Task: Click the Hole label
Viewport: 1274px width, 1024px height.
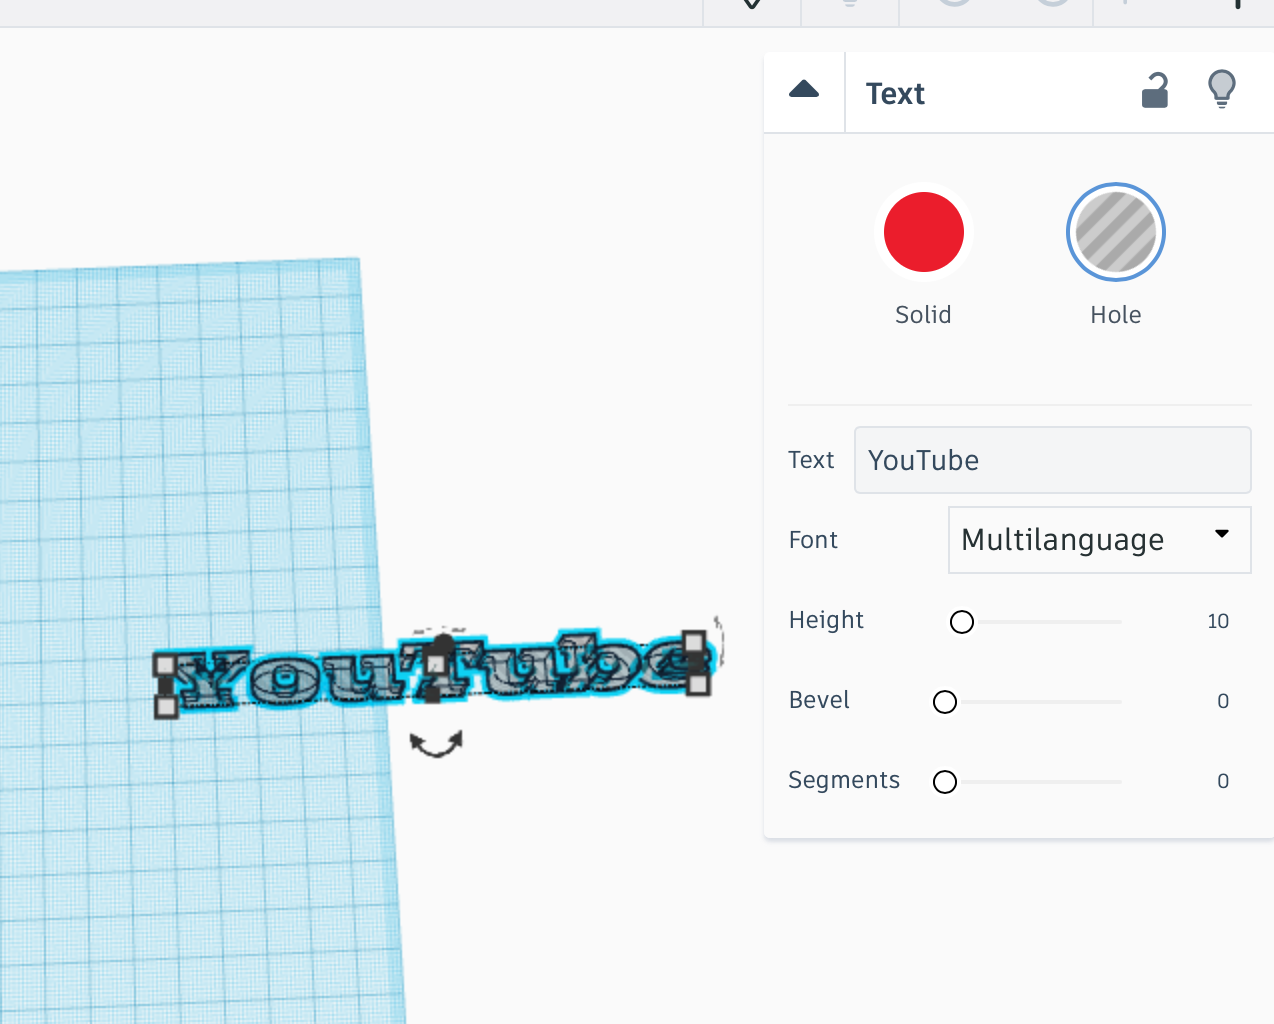Action: (1116, 315)
